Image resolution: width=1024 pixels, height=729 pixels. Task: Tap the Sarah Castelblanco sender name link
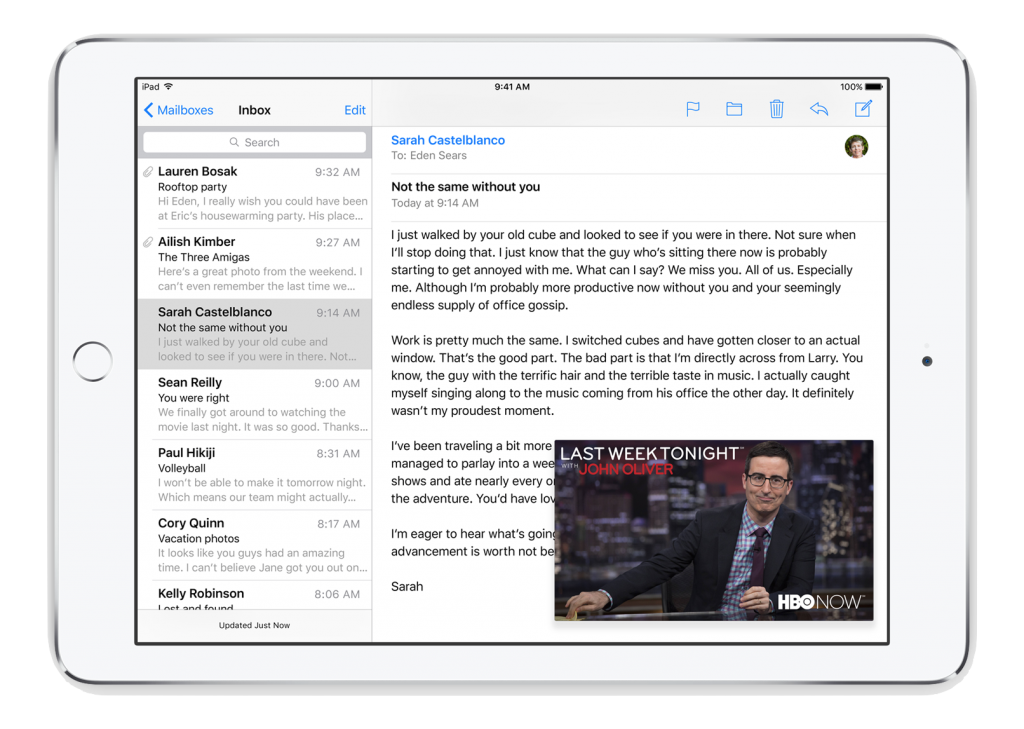(448, 140)
